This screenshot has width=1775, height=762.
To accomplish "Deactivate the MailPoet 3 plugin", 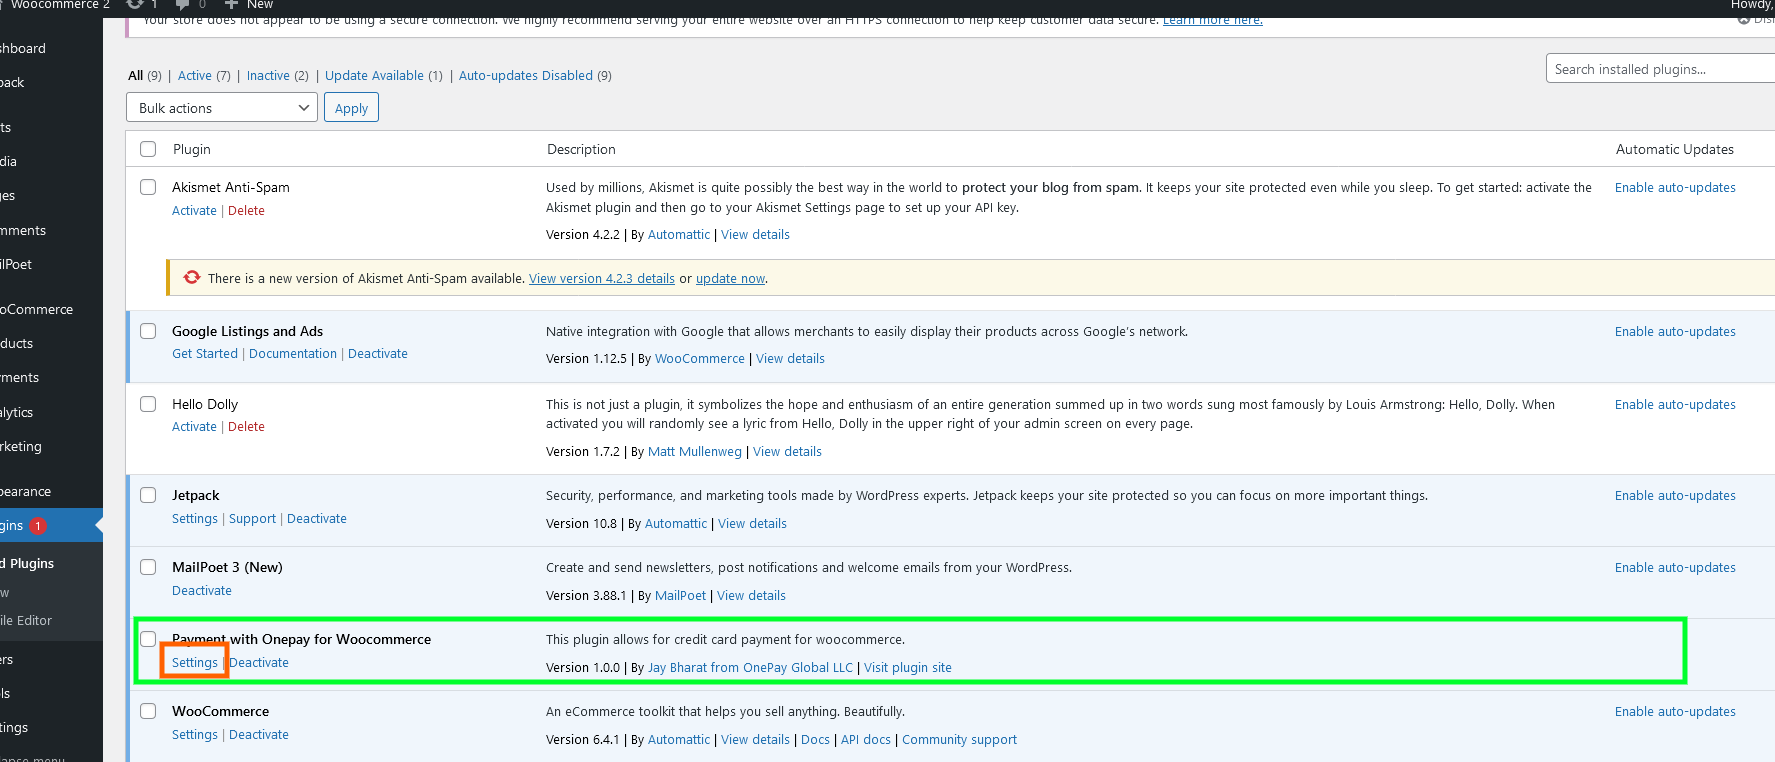I will (202, 591).
